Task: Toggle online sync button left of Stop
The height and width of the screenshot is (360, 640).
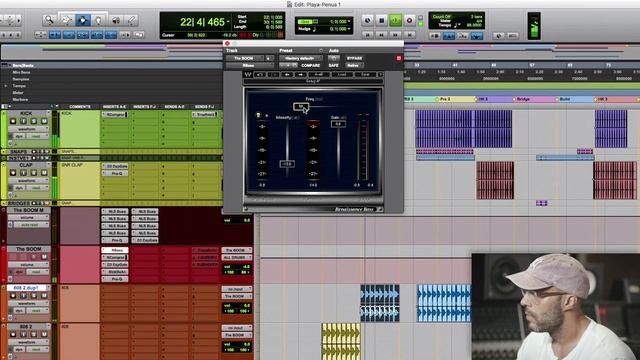Action: (x=367, y=20)
